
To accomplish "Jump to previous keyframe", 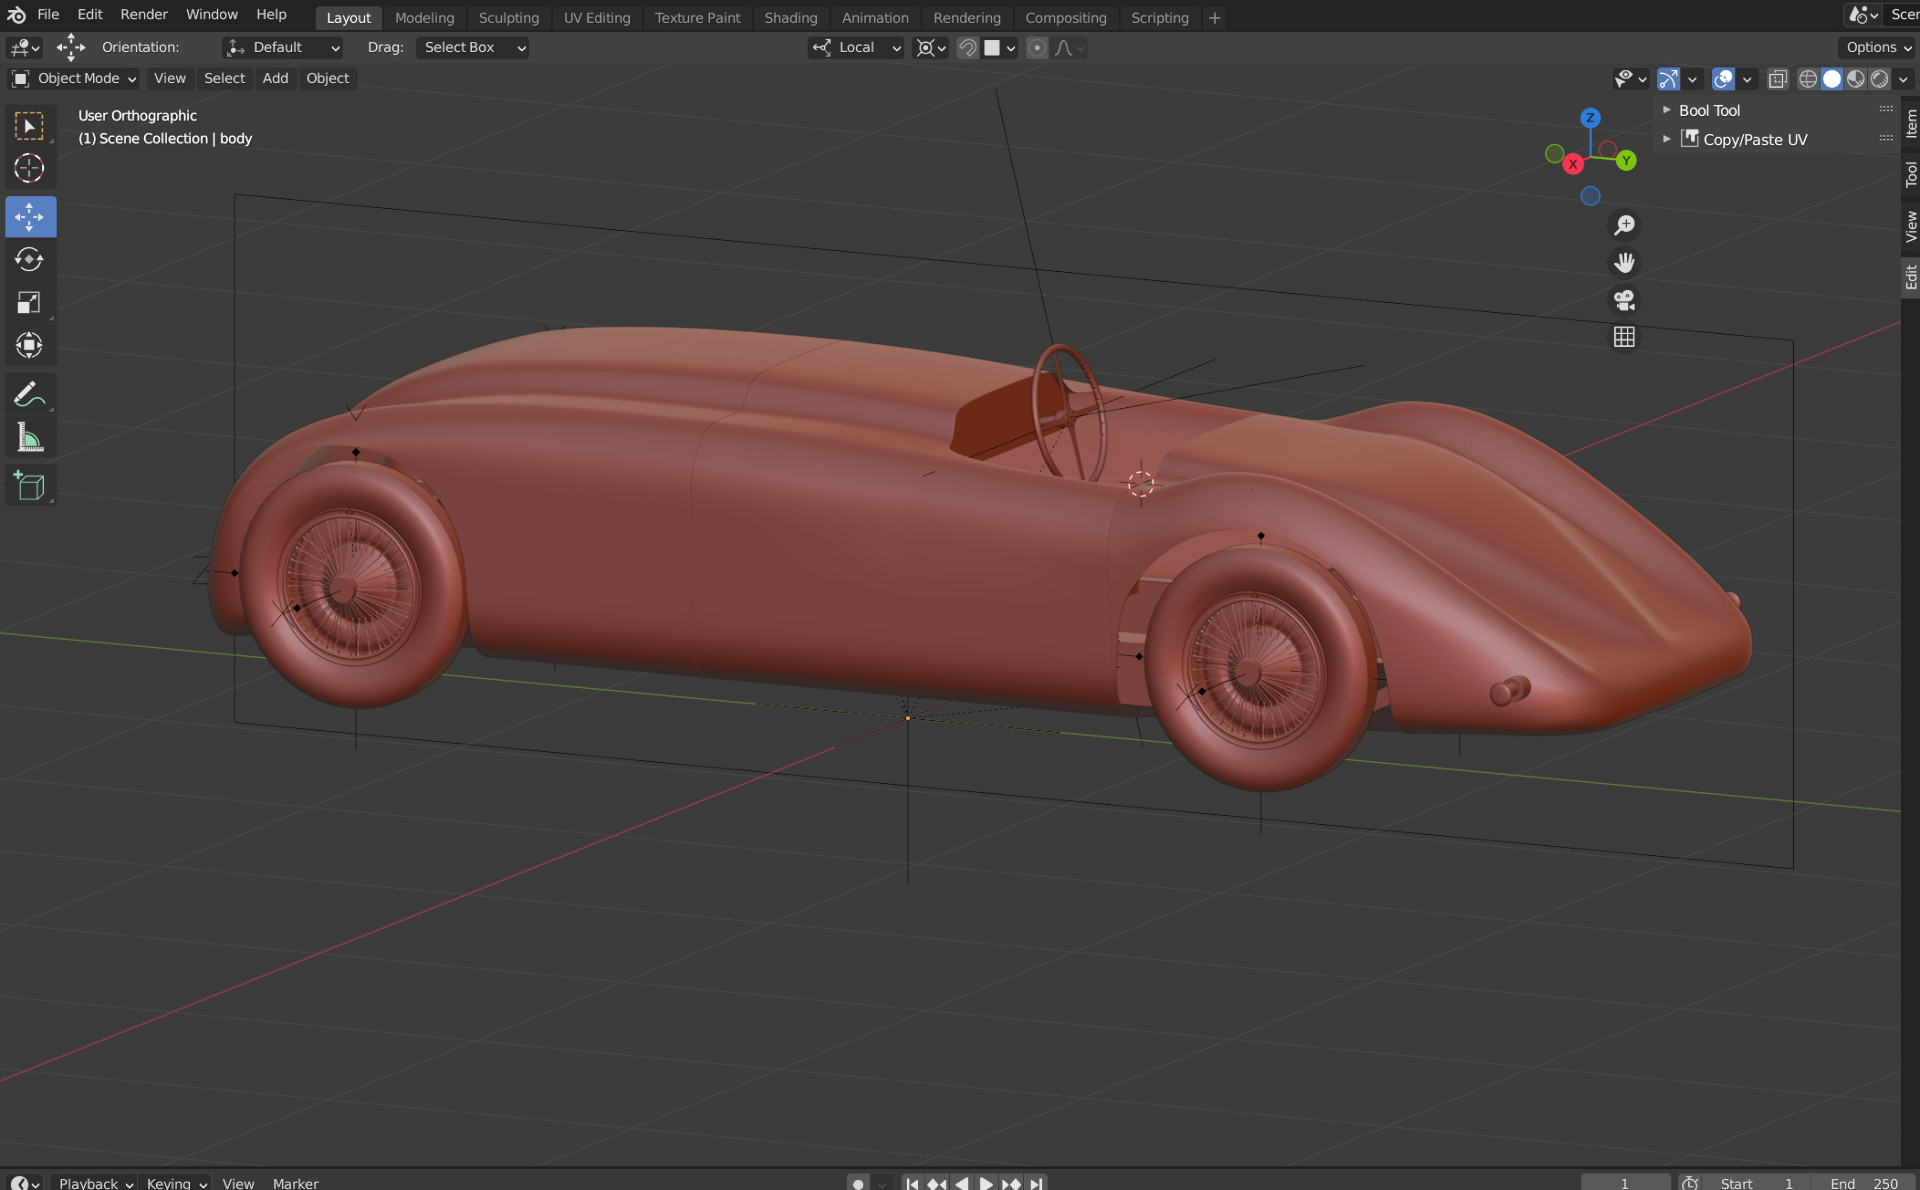I will click(936, 1183).
